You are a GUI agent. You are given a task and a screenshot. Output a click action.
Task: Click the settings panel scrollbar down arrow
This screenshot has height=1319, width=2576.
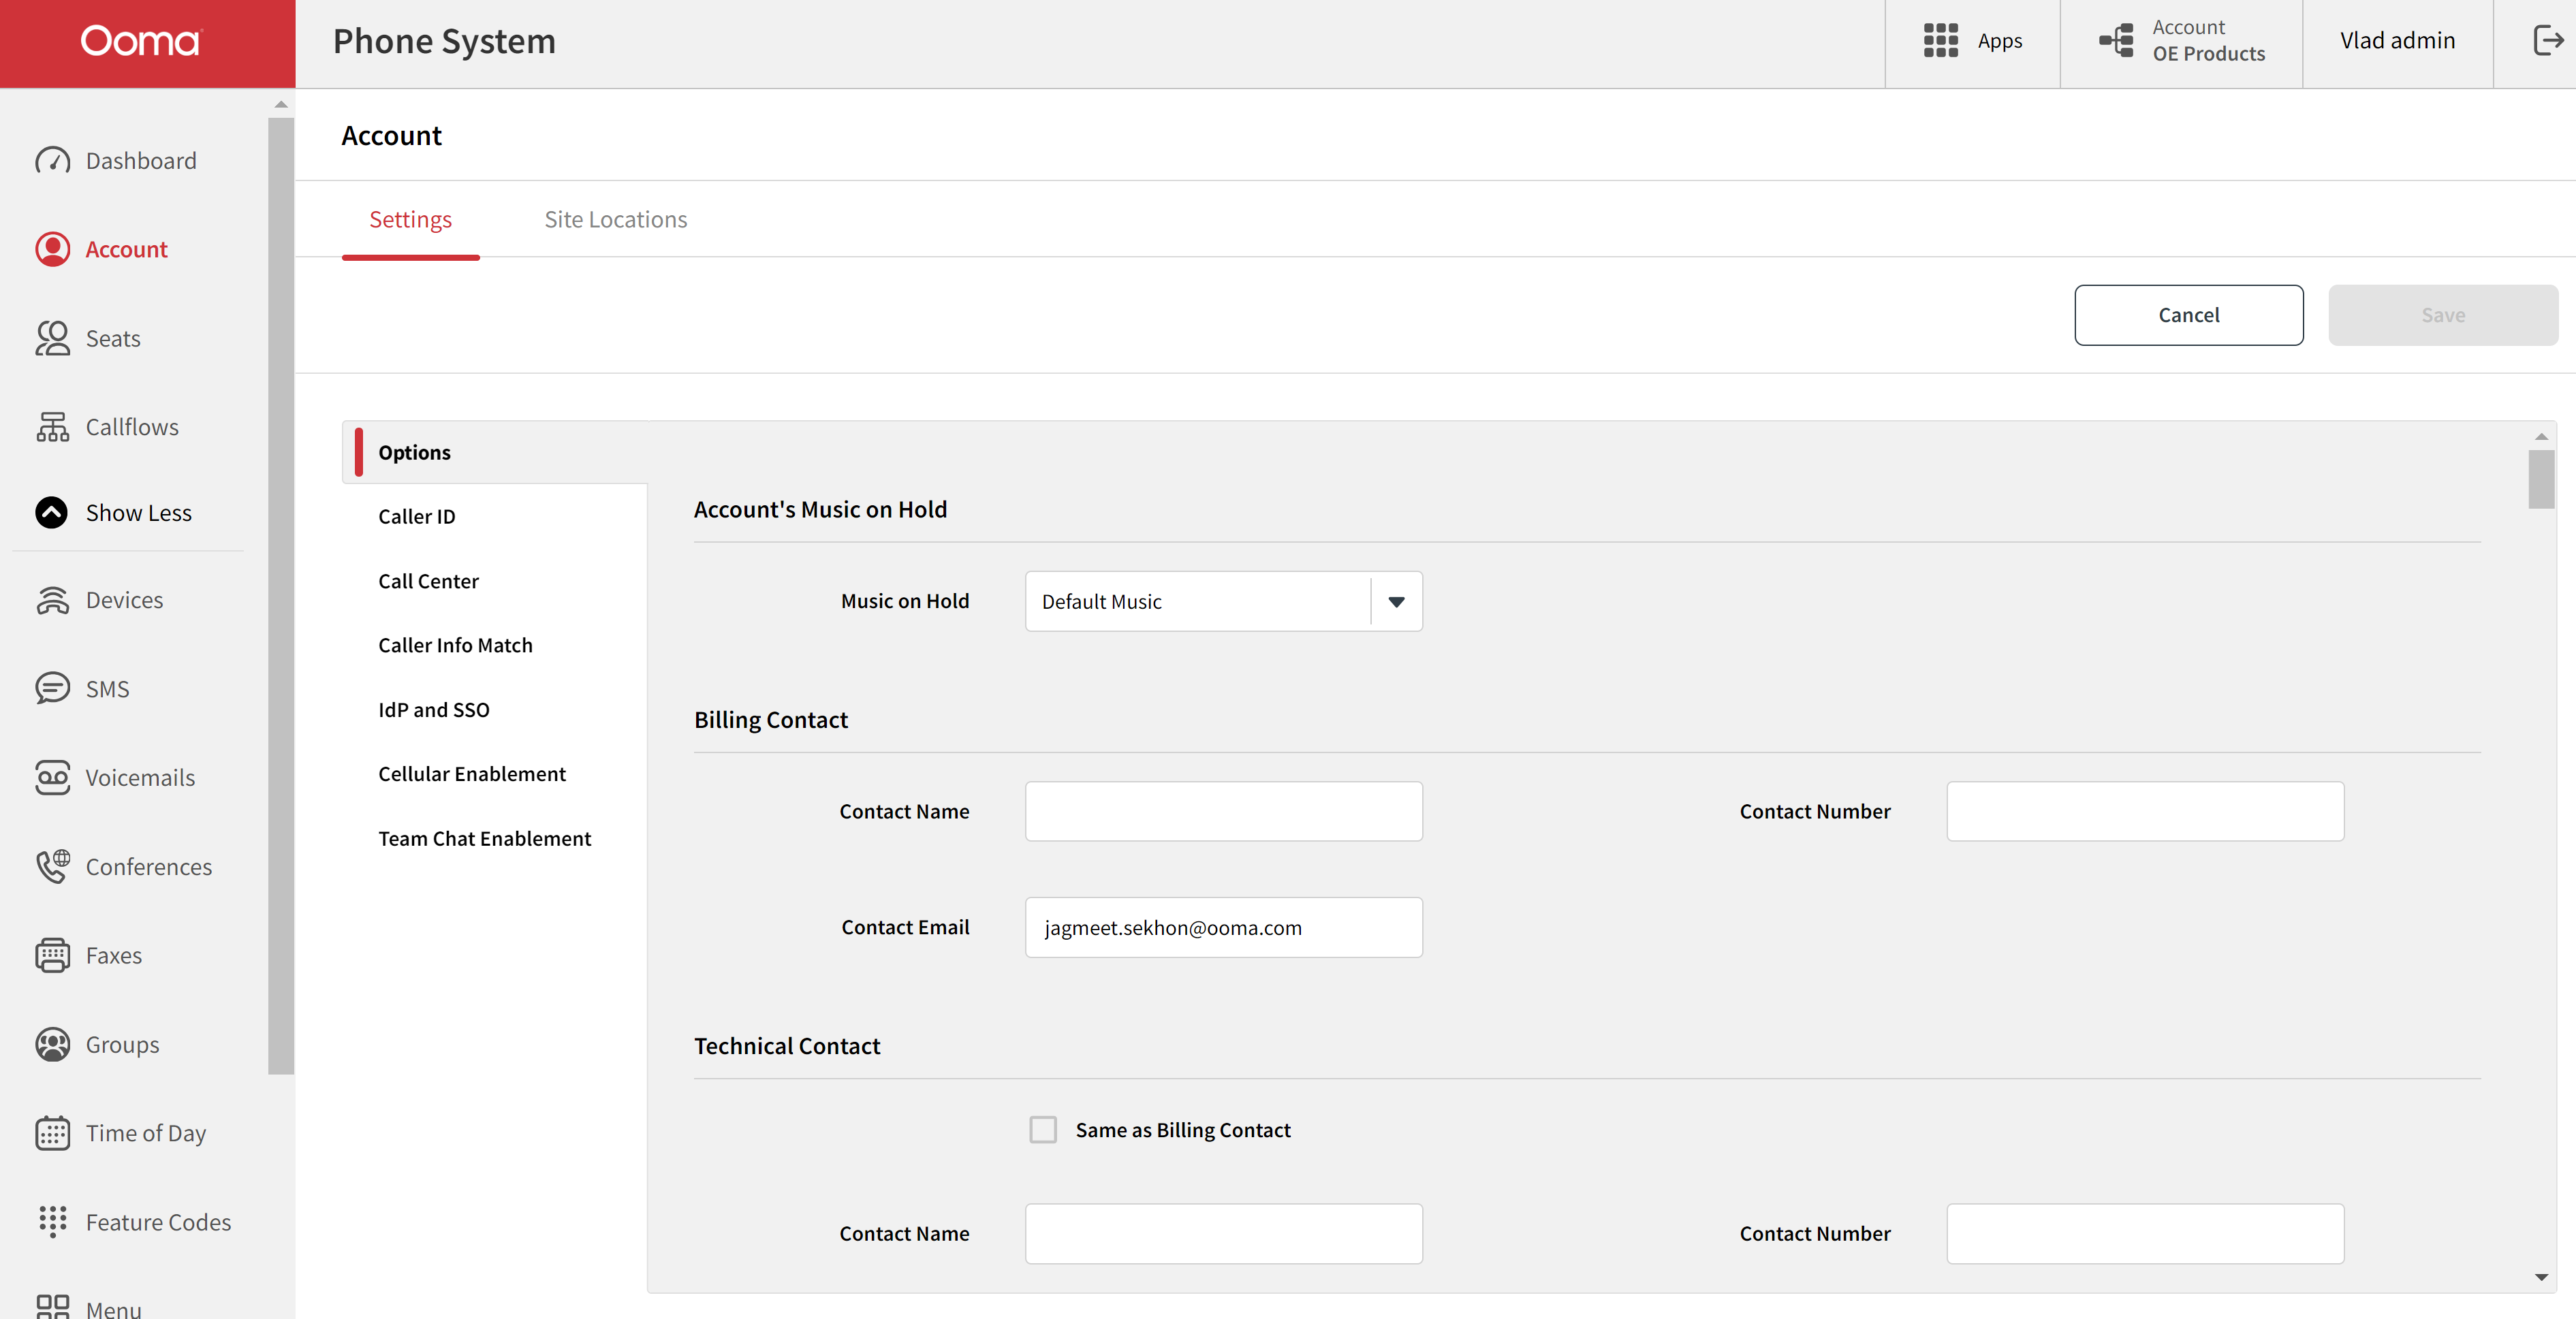pyautogui.click(x=2541, y=1277)
